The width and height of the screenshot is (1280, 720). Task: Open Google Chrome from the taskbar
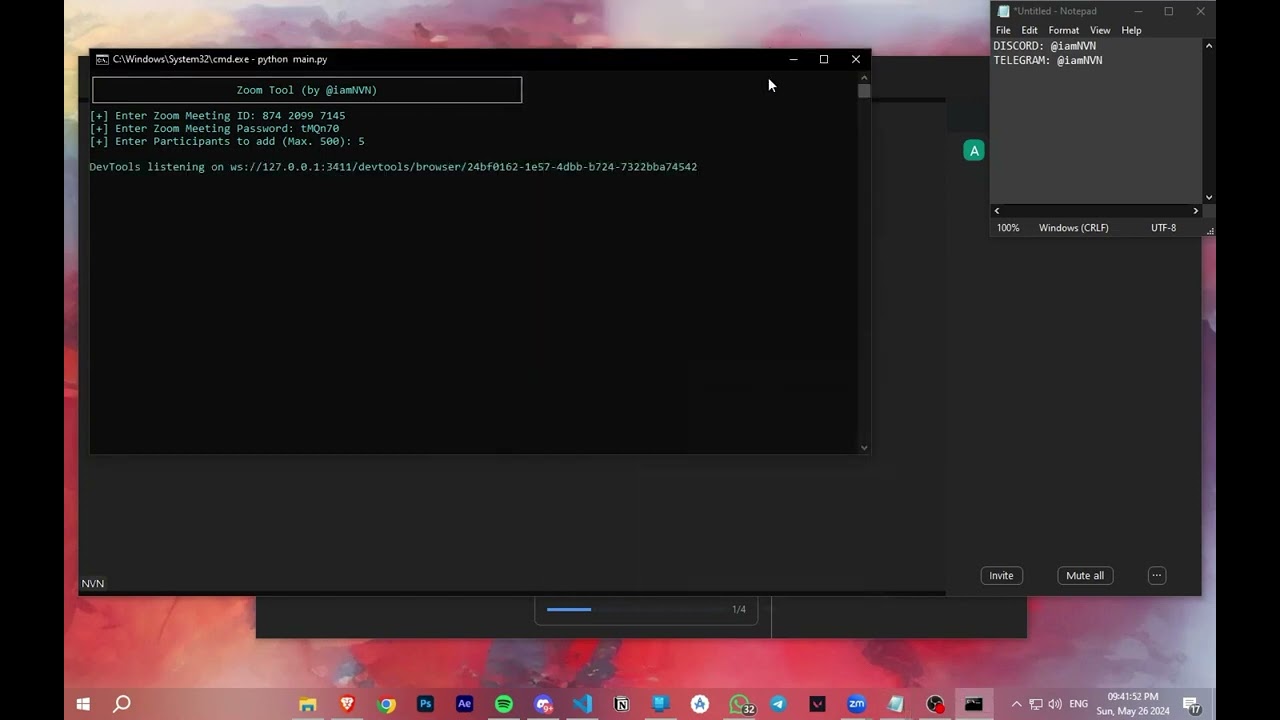coord(386,704)
